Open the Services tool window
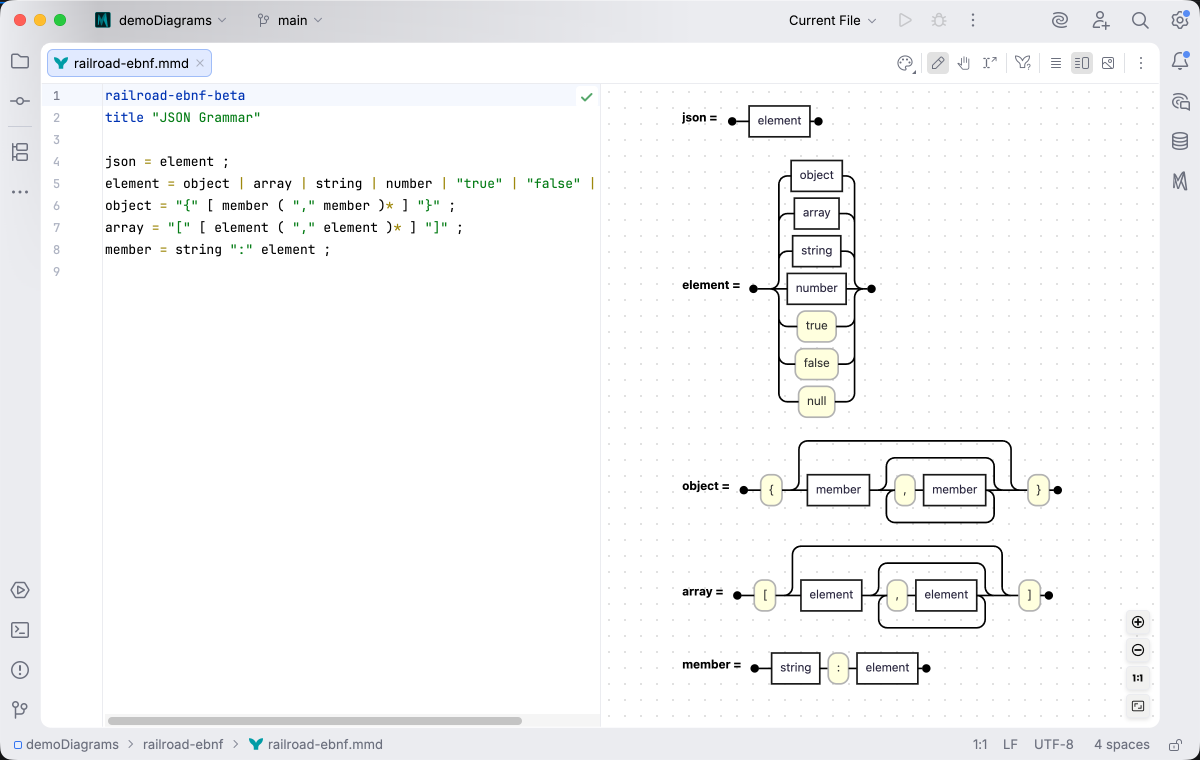The image size is (1200, 760). coord(20,590)
